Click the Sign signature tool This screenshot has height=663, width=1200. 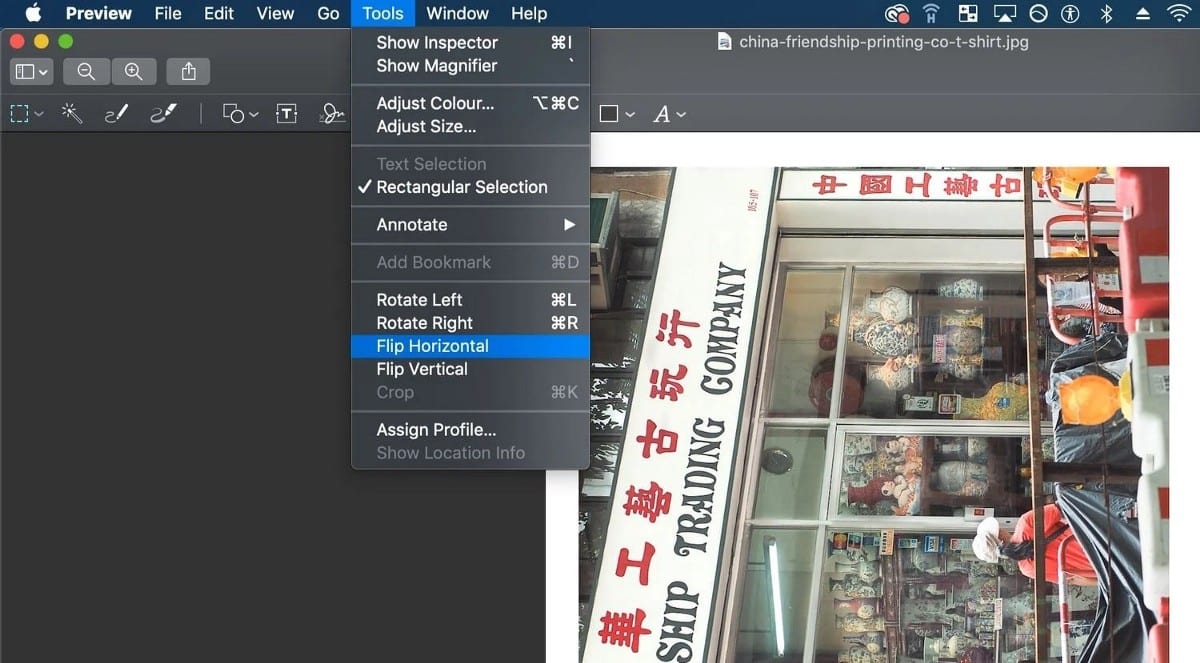pos(333,114)
